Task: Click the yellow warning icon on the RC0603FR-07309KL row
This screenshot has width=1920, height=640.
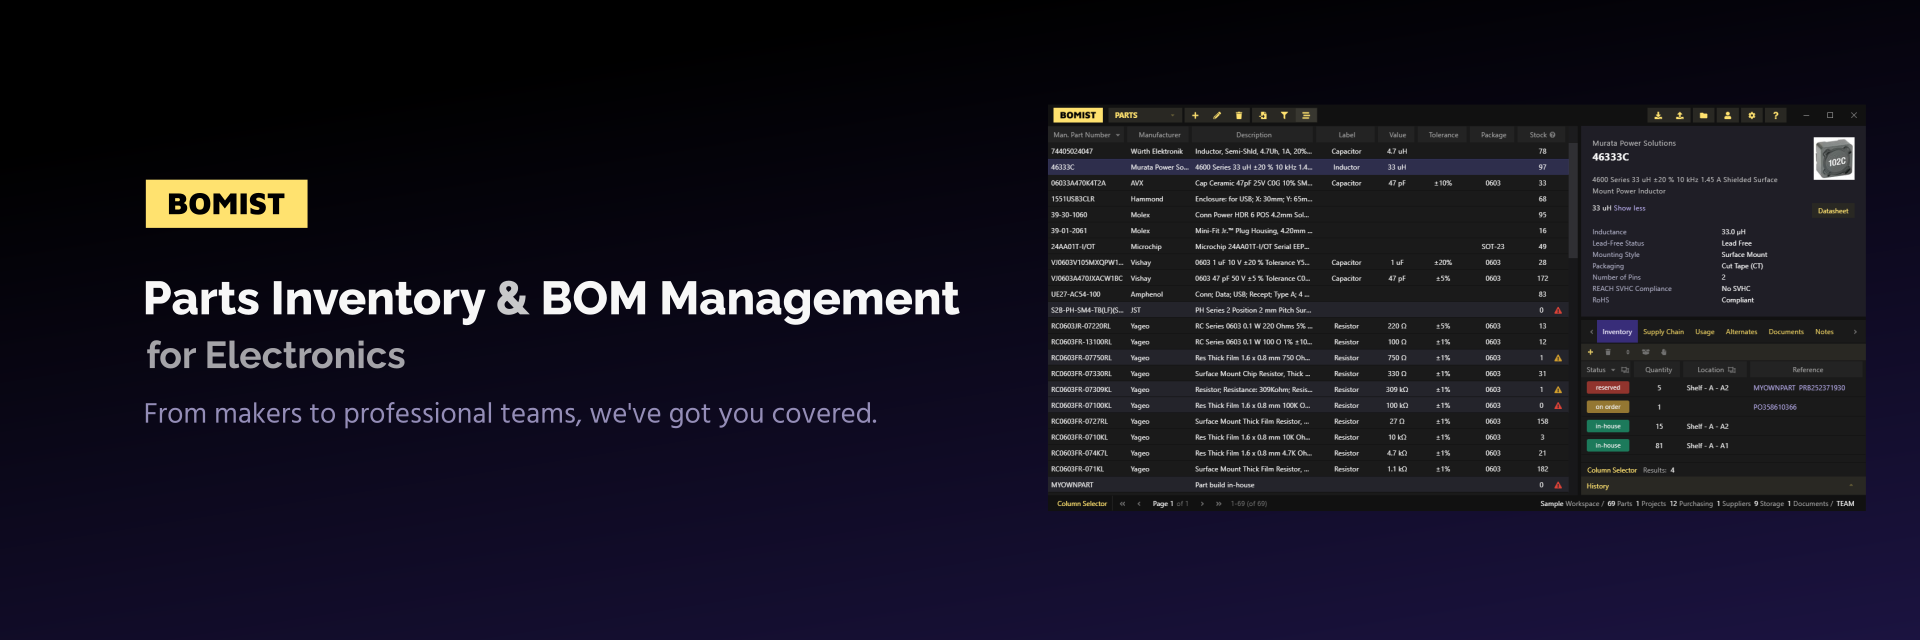Action: pyautogui.click(x=1558, y=390)
